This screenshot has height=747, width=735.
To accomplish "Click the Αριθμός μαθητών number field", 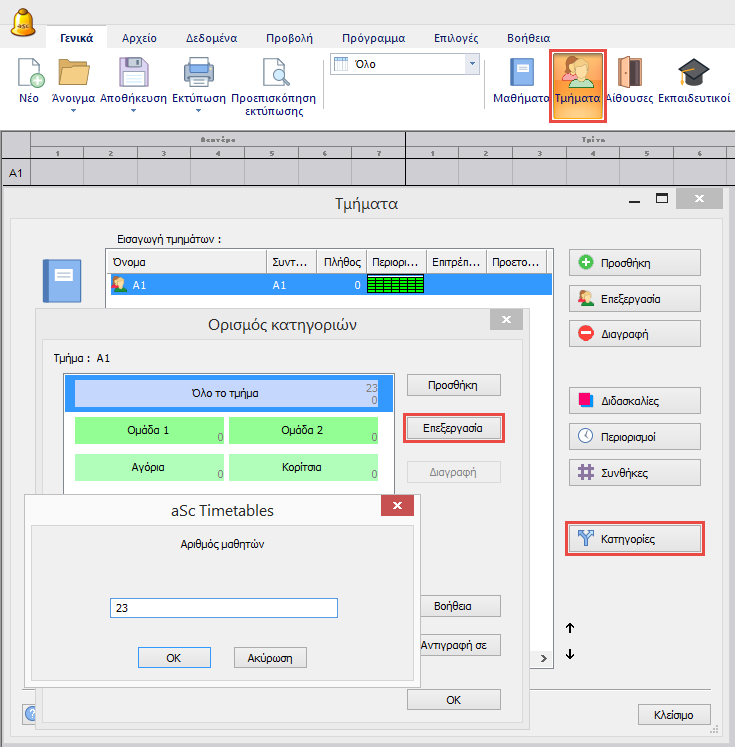I will click(x=224, y=608).
